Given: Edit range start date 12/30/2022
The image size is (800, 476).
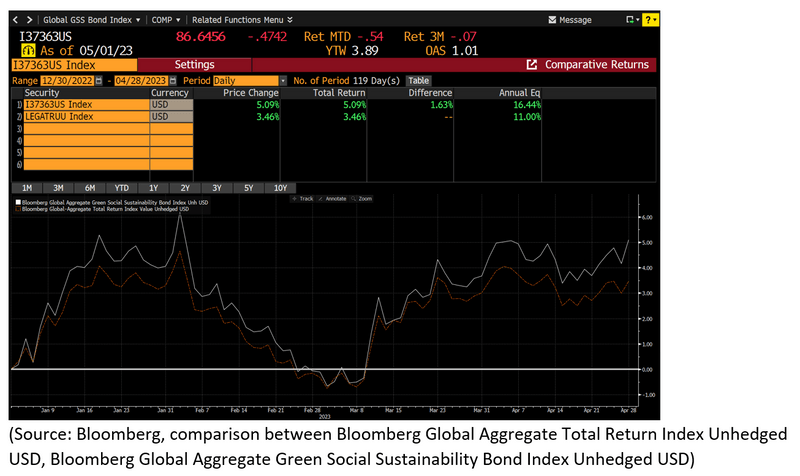Looking at the screenshot, I should click(x=67, y=81).
